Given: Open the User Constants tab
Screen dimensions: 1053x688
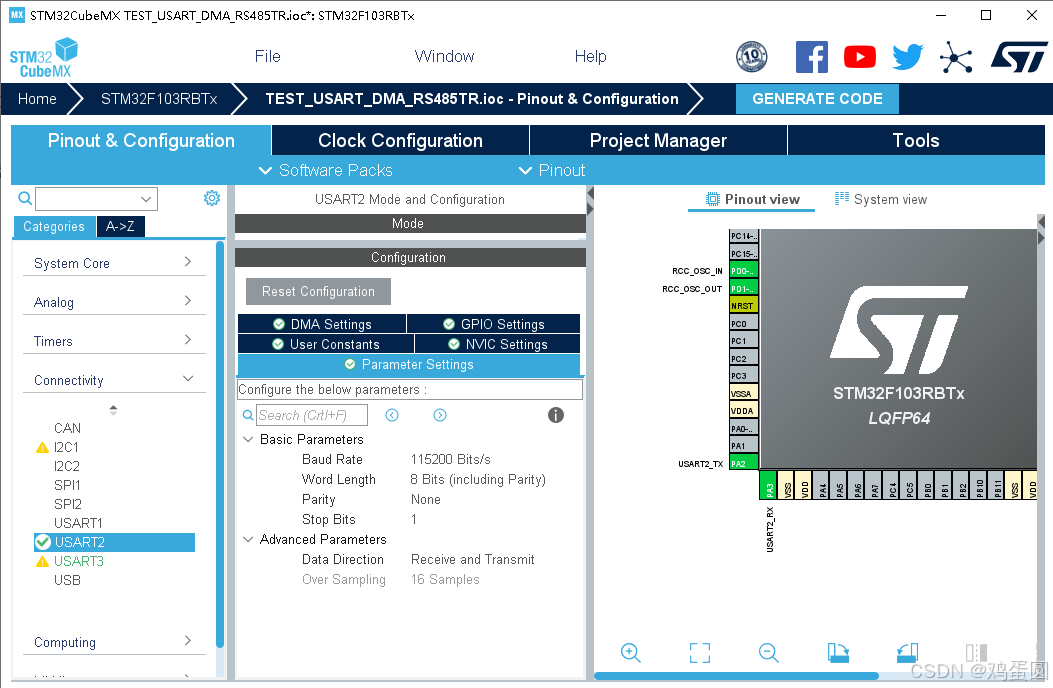Looking at the screenshot, I should pyautogui.click(x=326, y=344).
